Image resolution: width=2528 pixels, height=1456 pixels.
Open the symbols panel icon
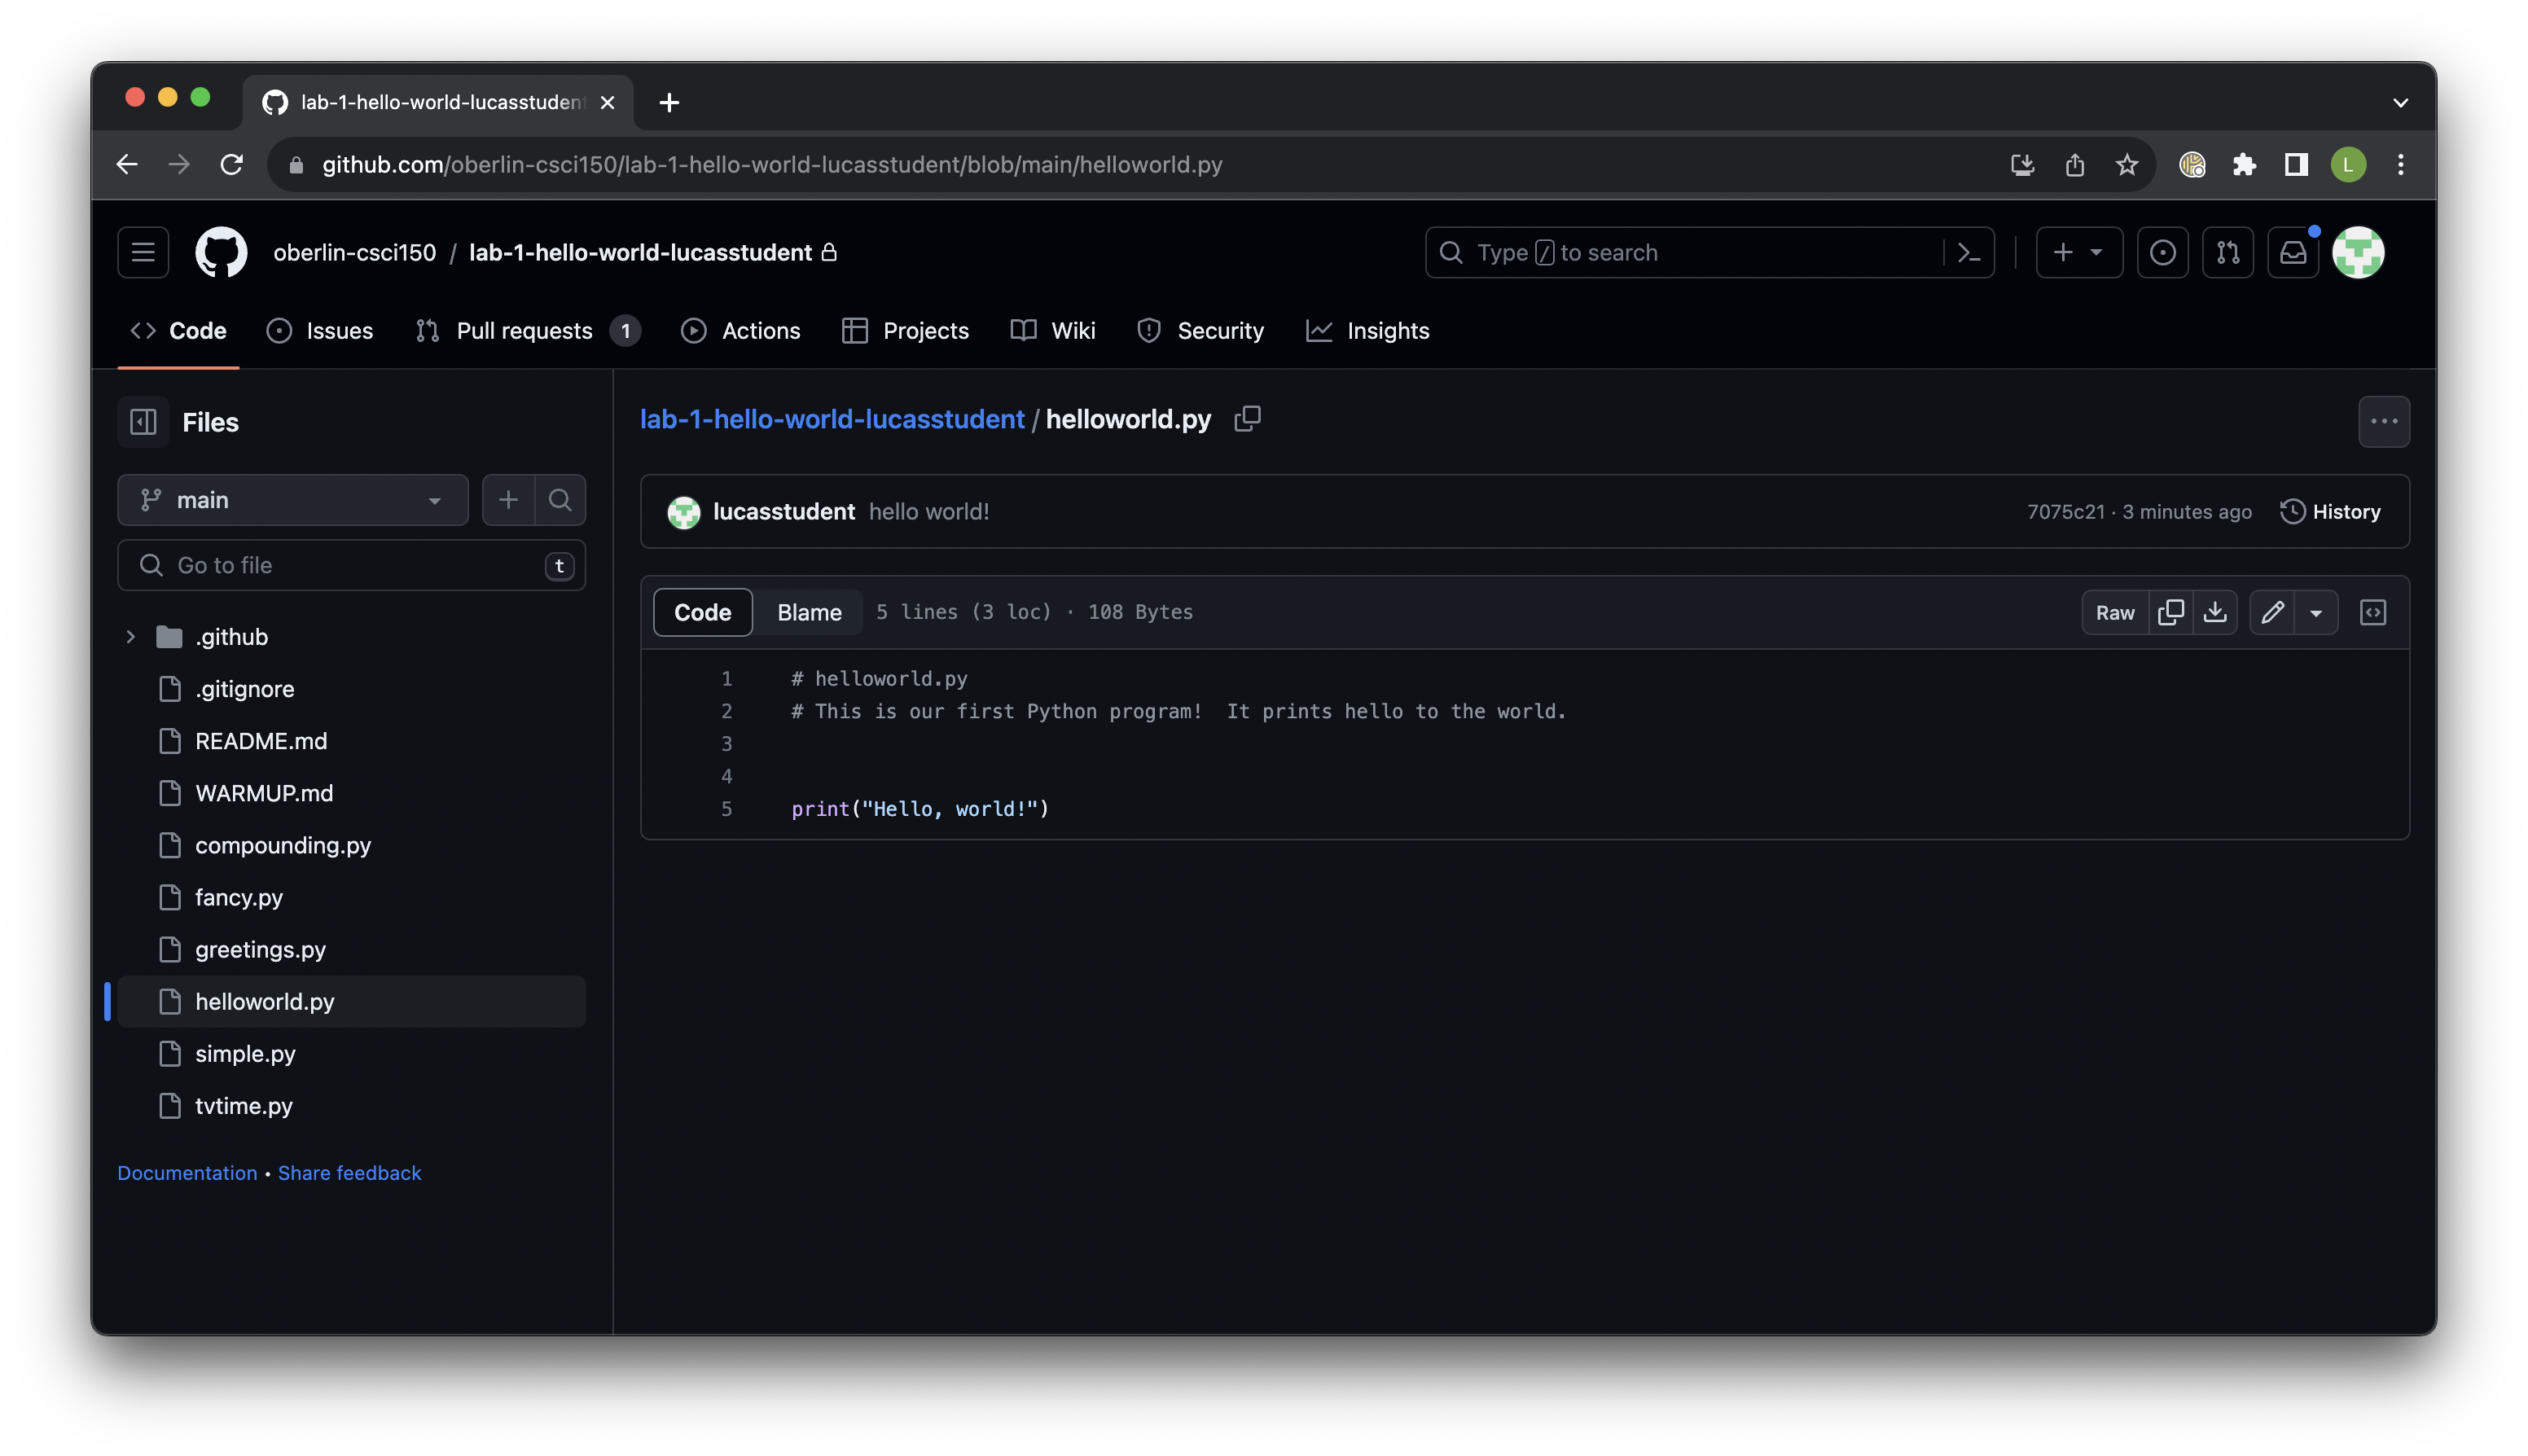coord(2373,612)
